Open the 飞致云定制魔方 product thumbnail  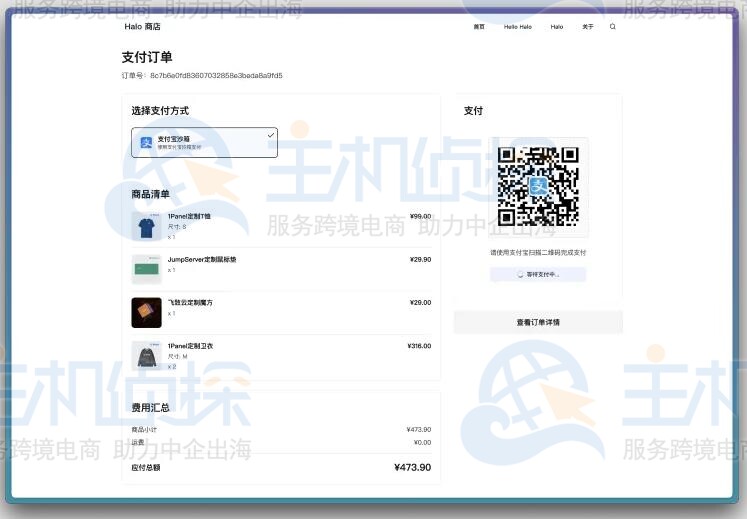pos(146,313)
